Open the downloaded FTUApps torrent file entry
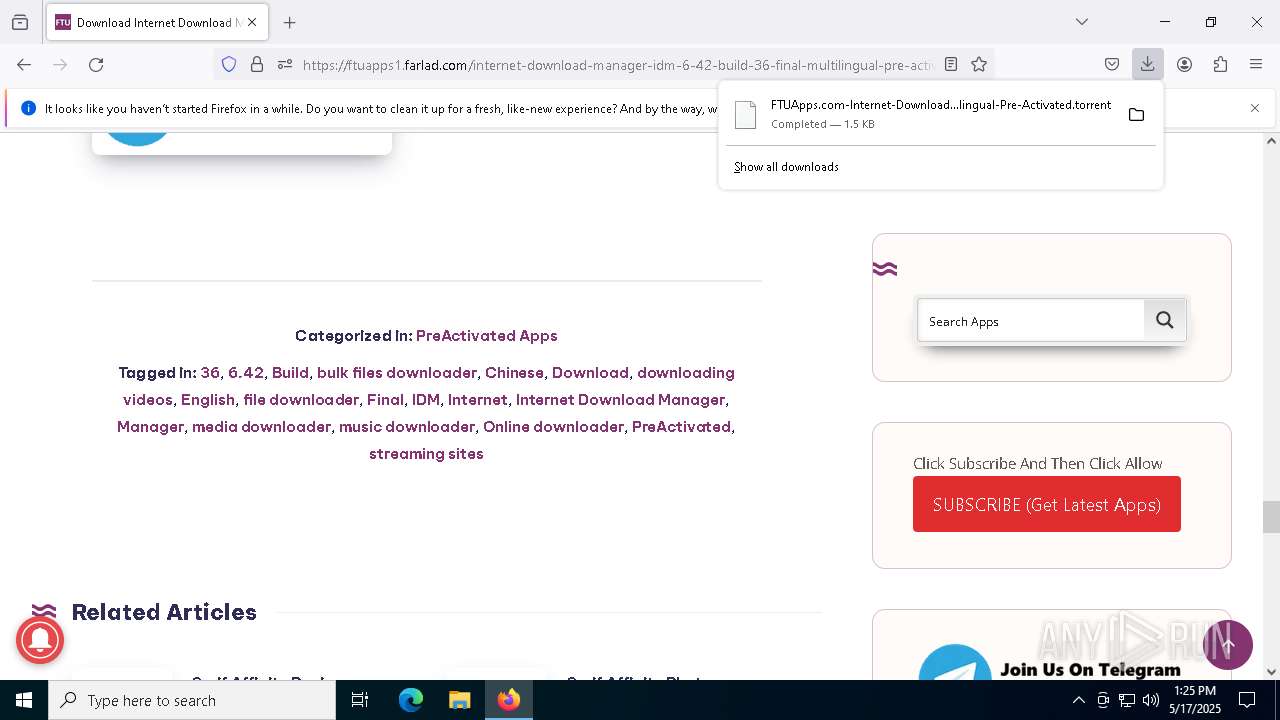The image size is (1280, 720). pos(920,114)
